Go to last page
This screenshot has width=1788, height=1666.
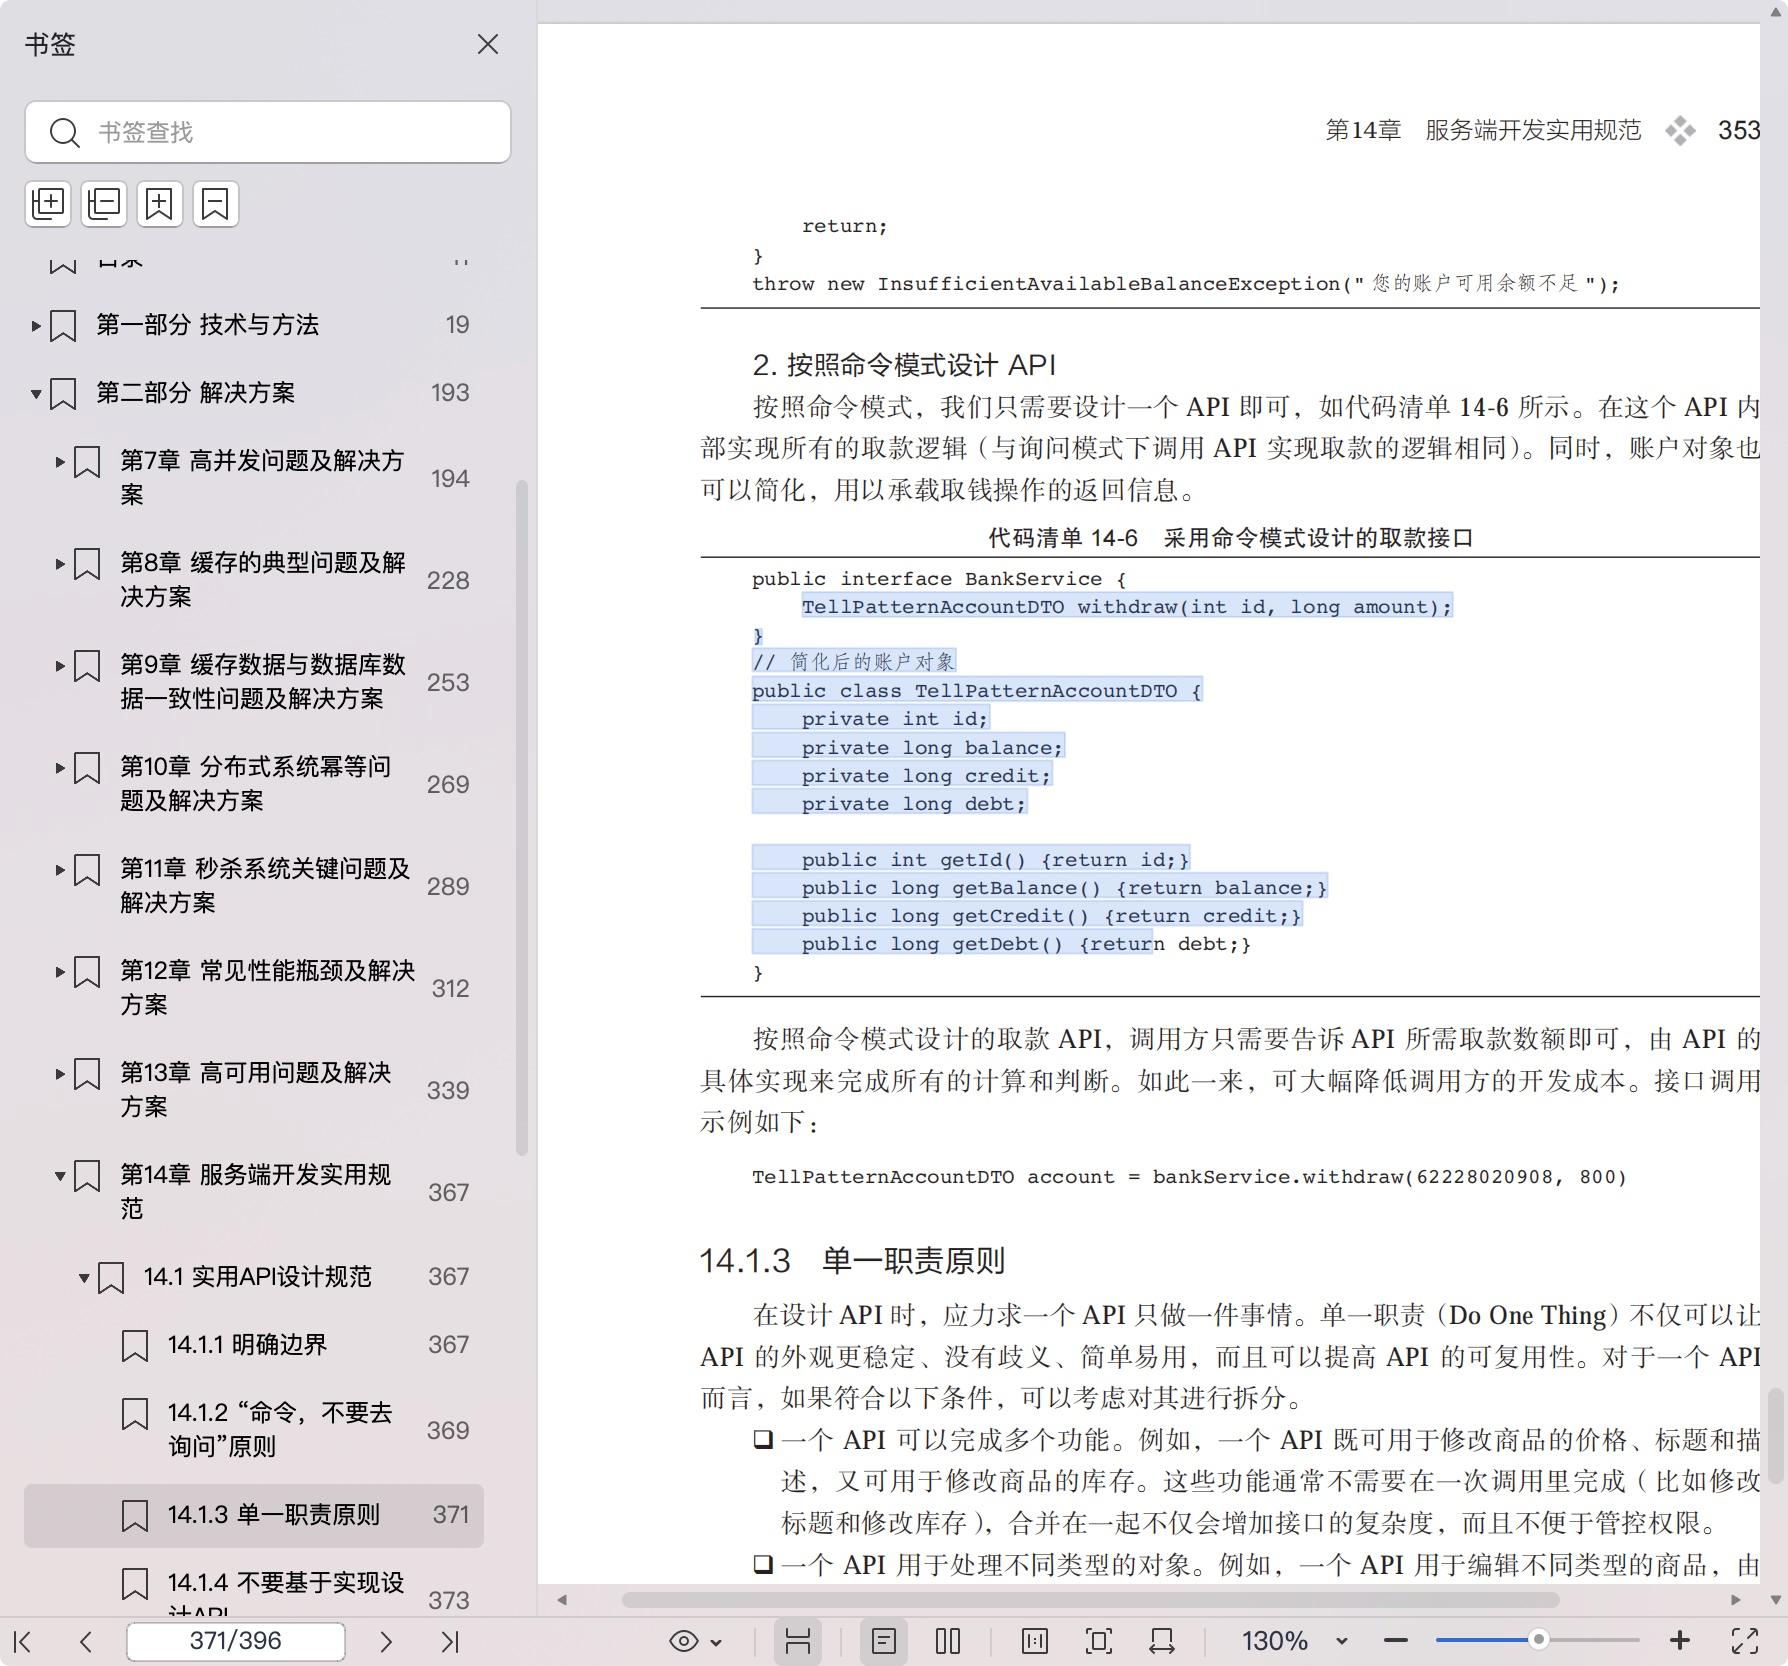(450, 1641)
